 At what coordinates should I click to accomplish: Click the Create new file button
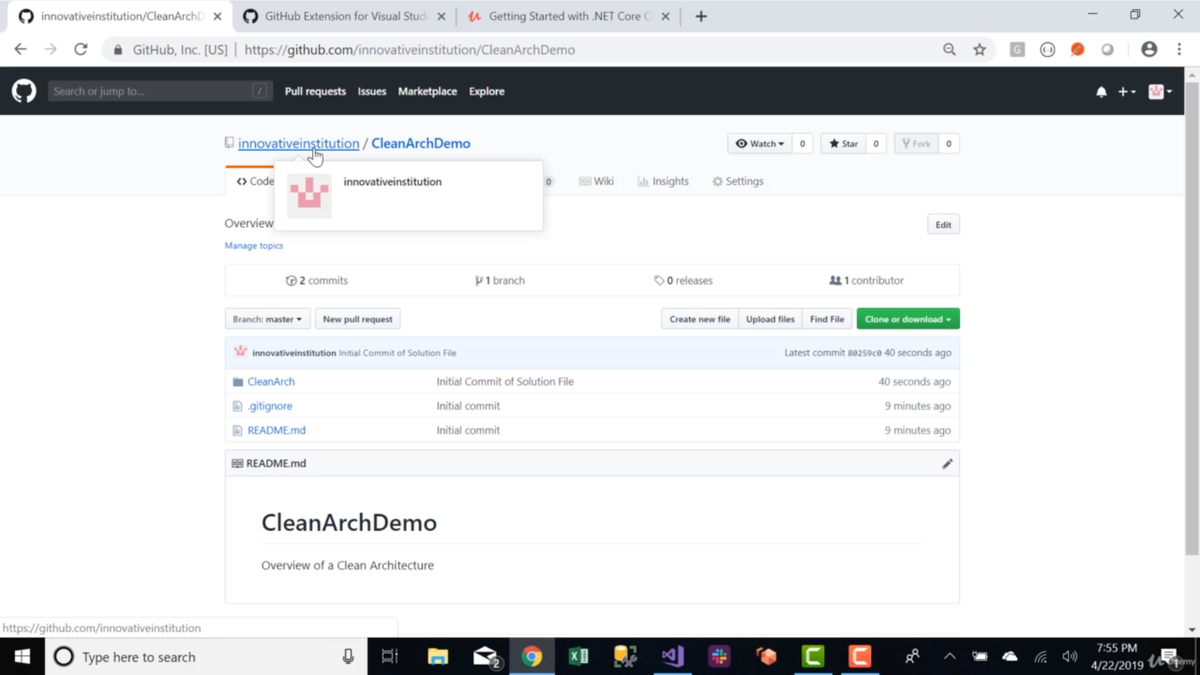pyautogui.click(x=700, y=319)
